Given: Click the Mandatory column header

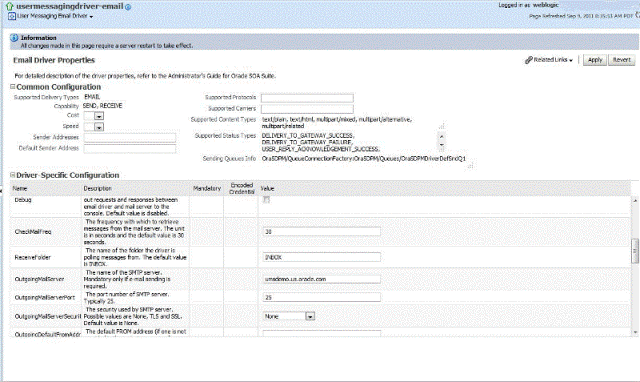Looking at the screenshot, I should [207, 189].
